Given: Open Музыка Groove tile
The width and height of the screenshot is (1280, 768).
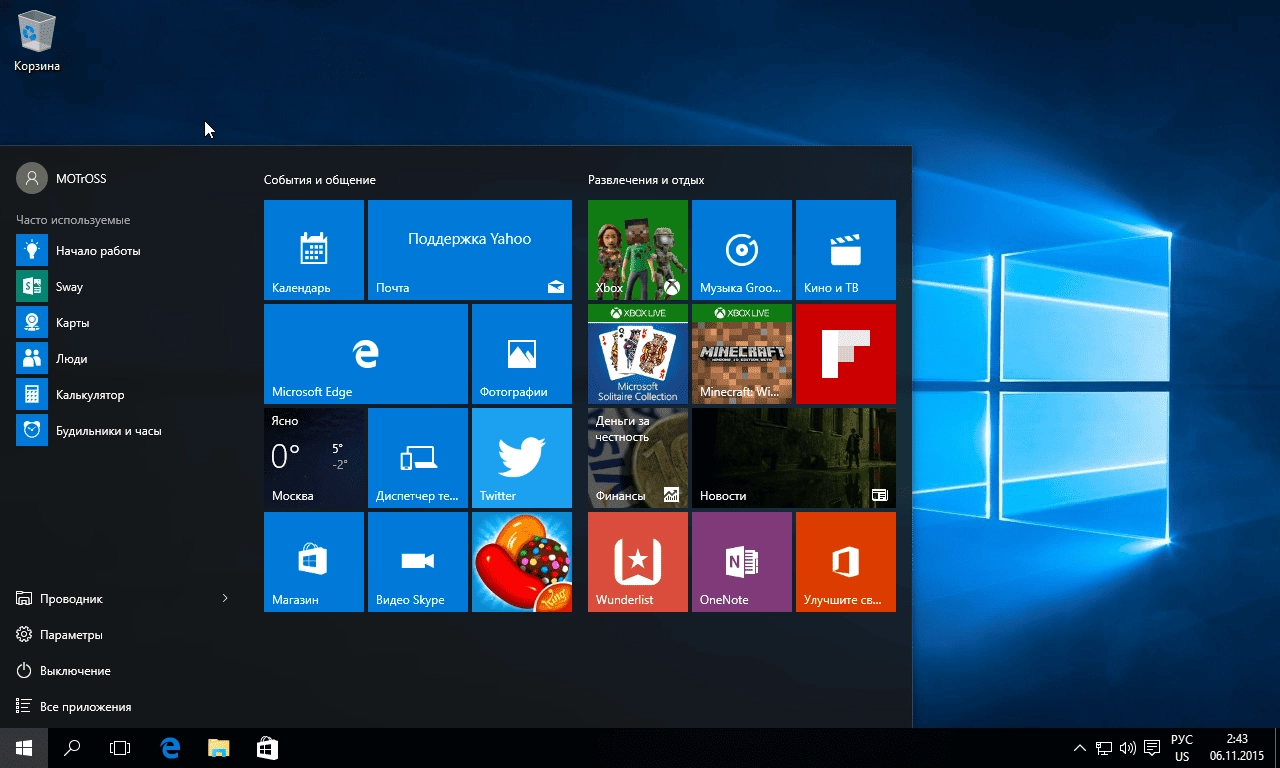Looking at the screenshot, I should pyautogui.click(x=742, y=250).
